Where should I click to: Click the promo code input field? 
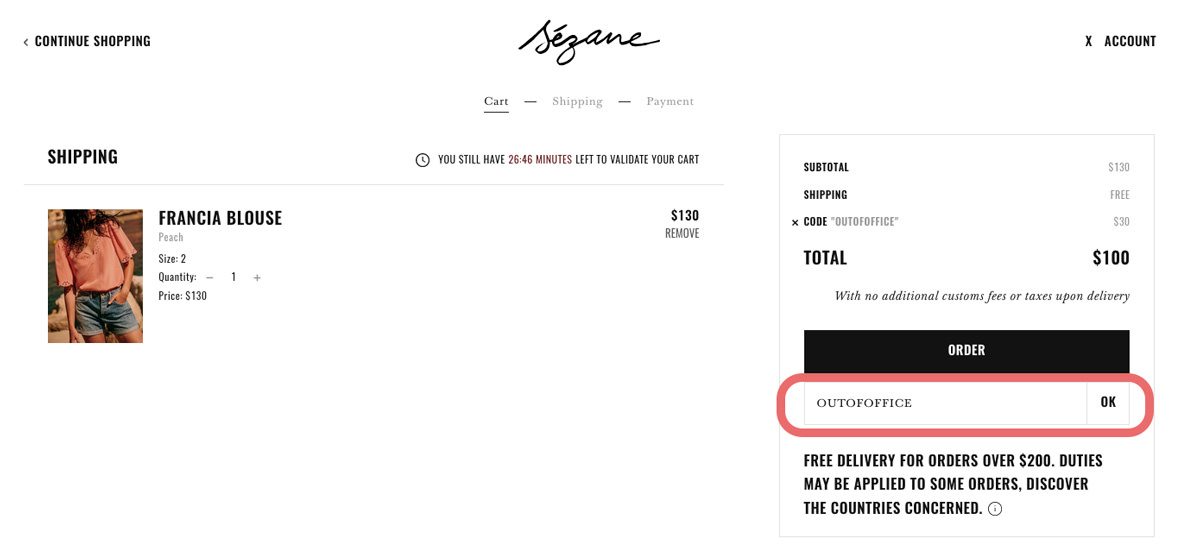coord(944,403)
